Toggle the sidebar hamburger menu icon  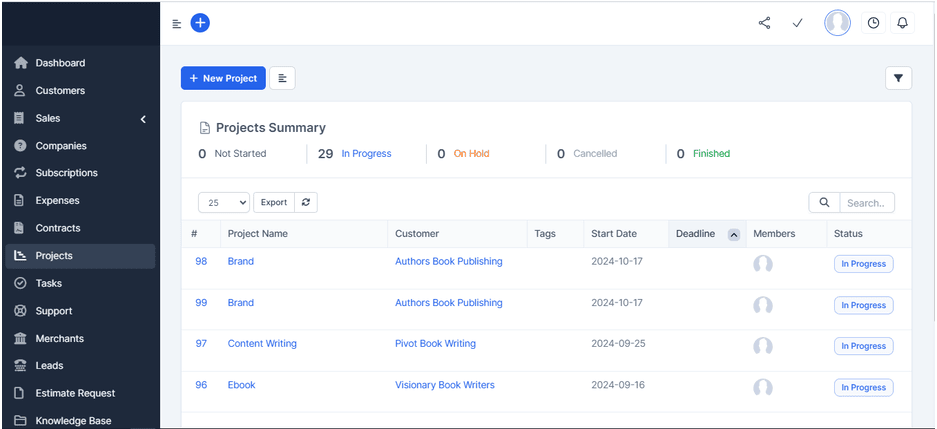click(177, 24)
